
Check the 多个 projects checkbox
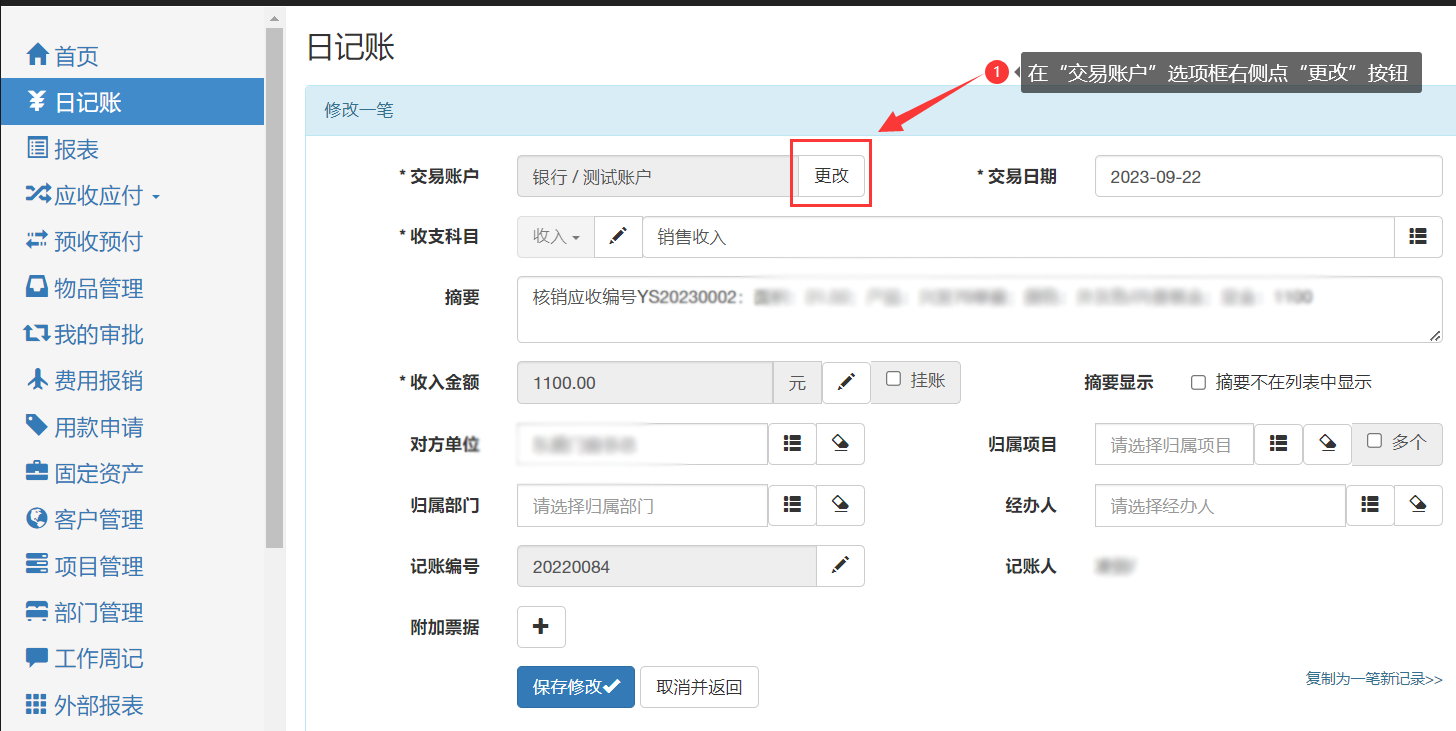pyautogui.click(x=1375, y=441)
